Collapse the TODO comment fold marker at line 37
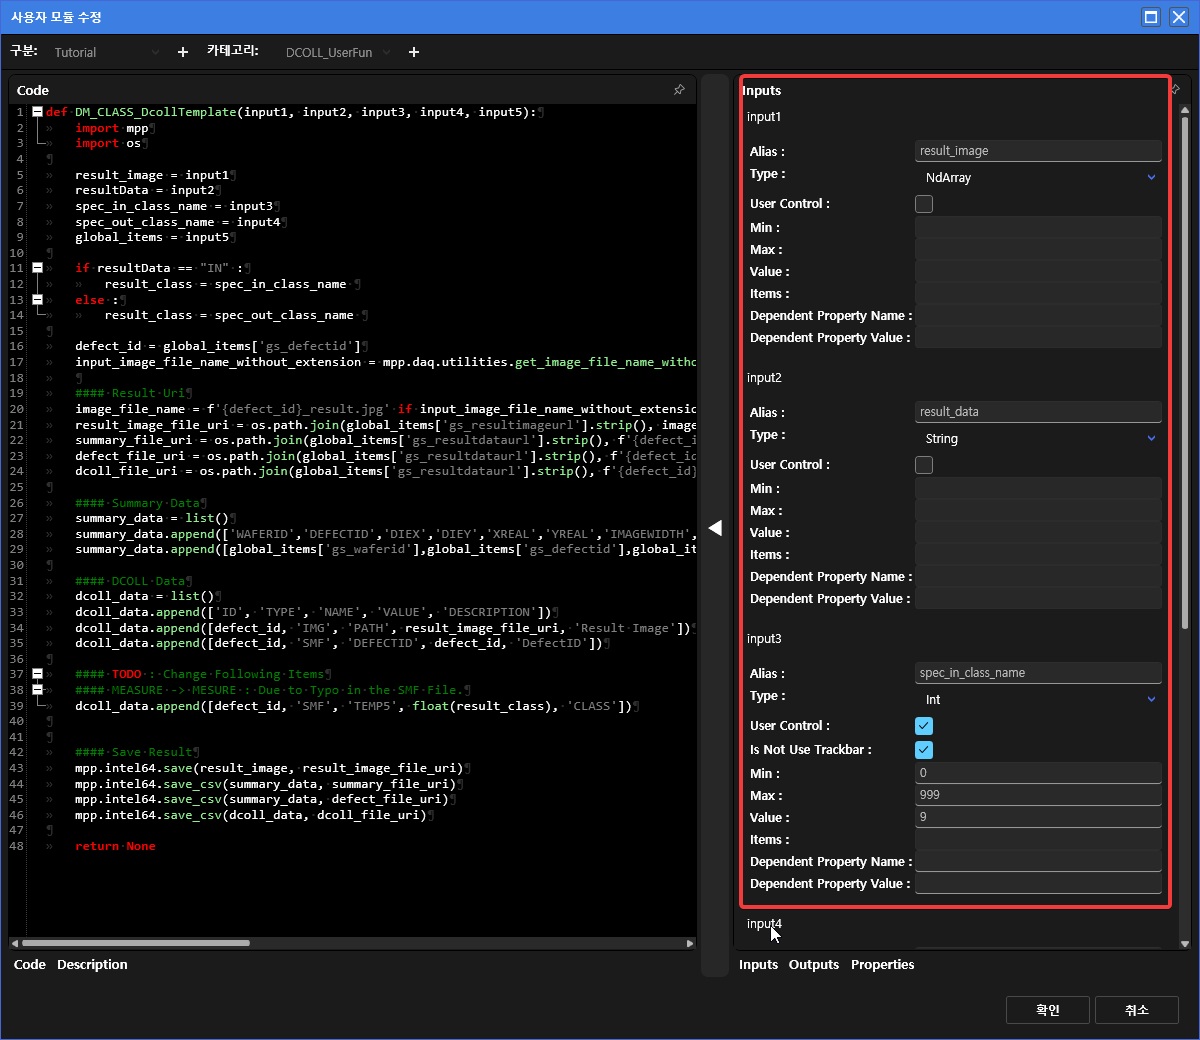This screenshot has height=1040, width=1200. (37, 674)
